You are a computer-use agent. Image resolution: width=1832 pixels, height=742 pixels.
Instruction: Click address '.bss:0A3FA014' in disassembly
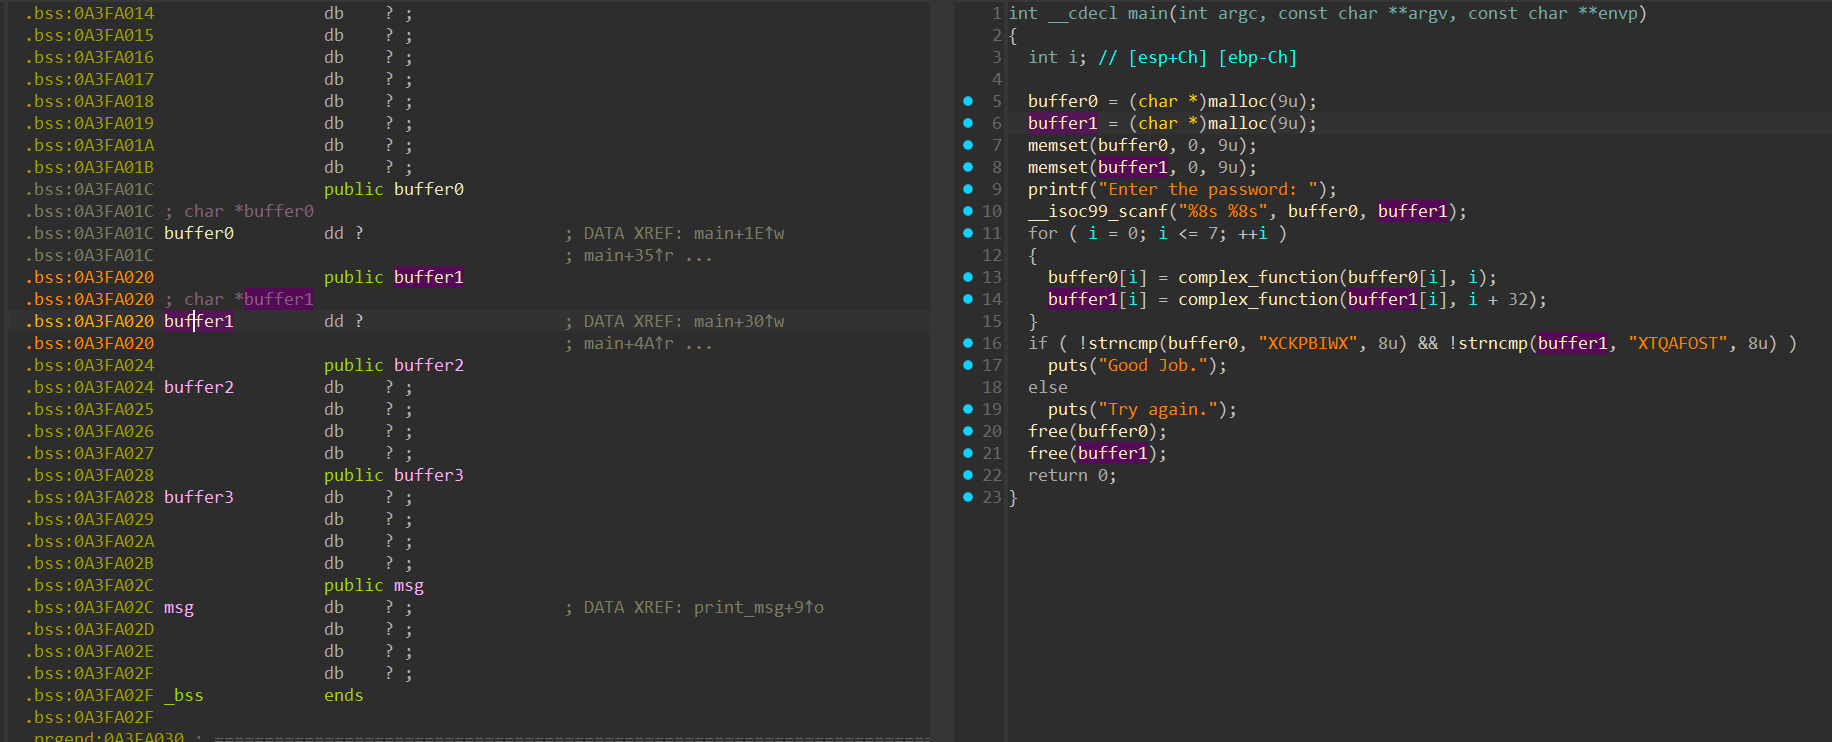[x=90, y=13]
